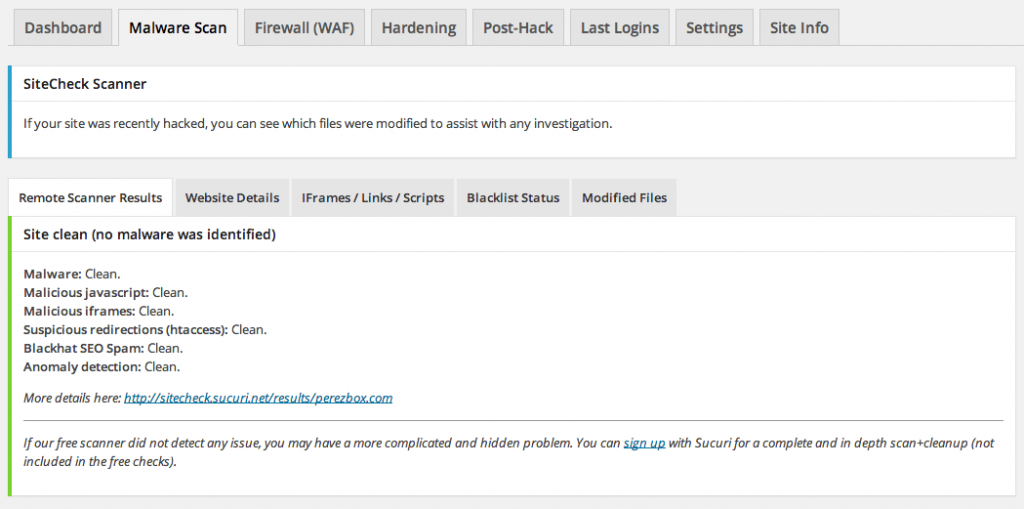Screen dimensions: 1024x509
Task: Click the 'Anomaly detection' result line
Action: (101, 367)
